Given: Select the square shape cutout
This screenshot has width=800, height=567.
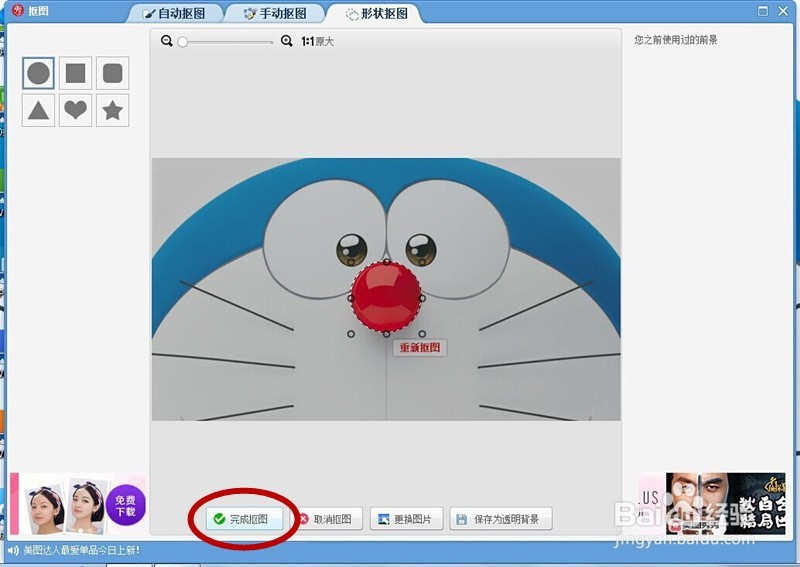Looking at the screenshot, I should coord(76,73).
